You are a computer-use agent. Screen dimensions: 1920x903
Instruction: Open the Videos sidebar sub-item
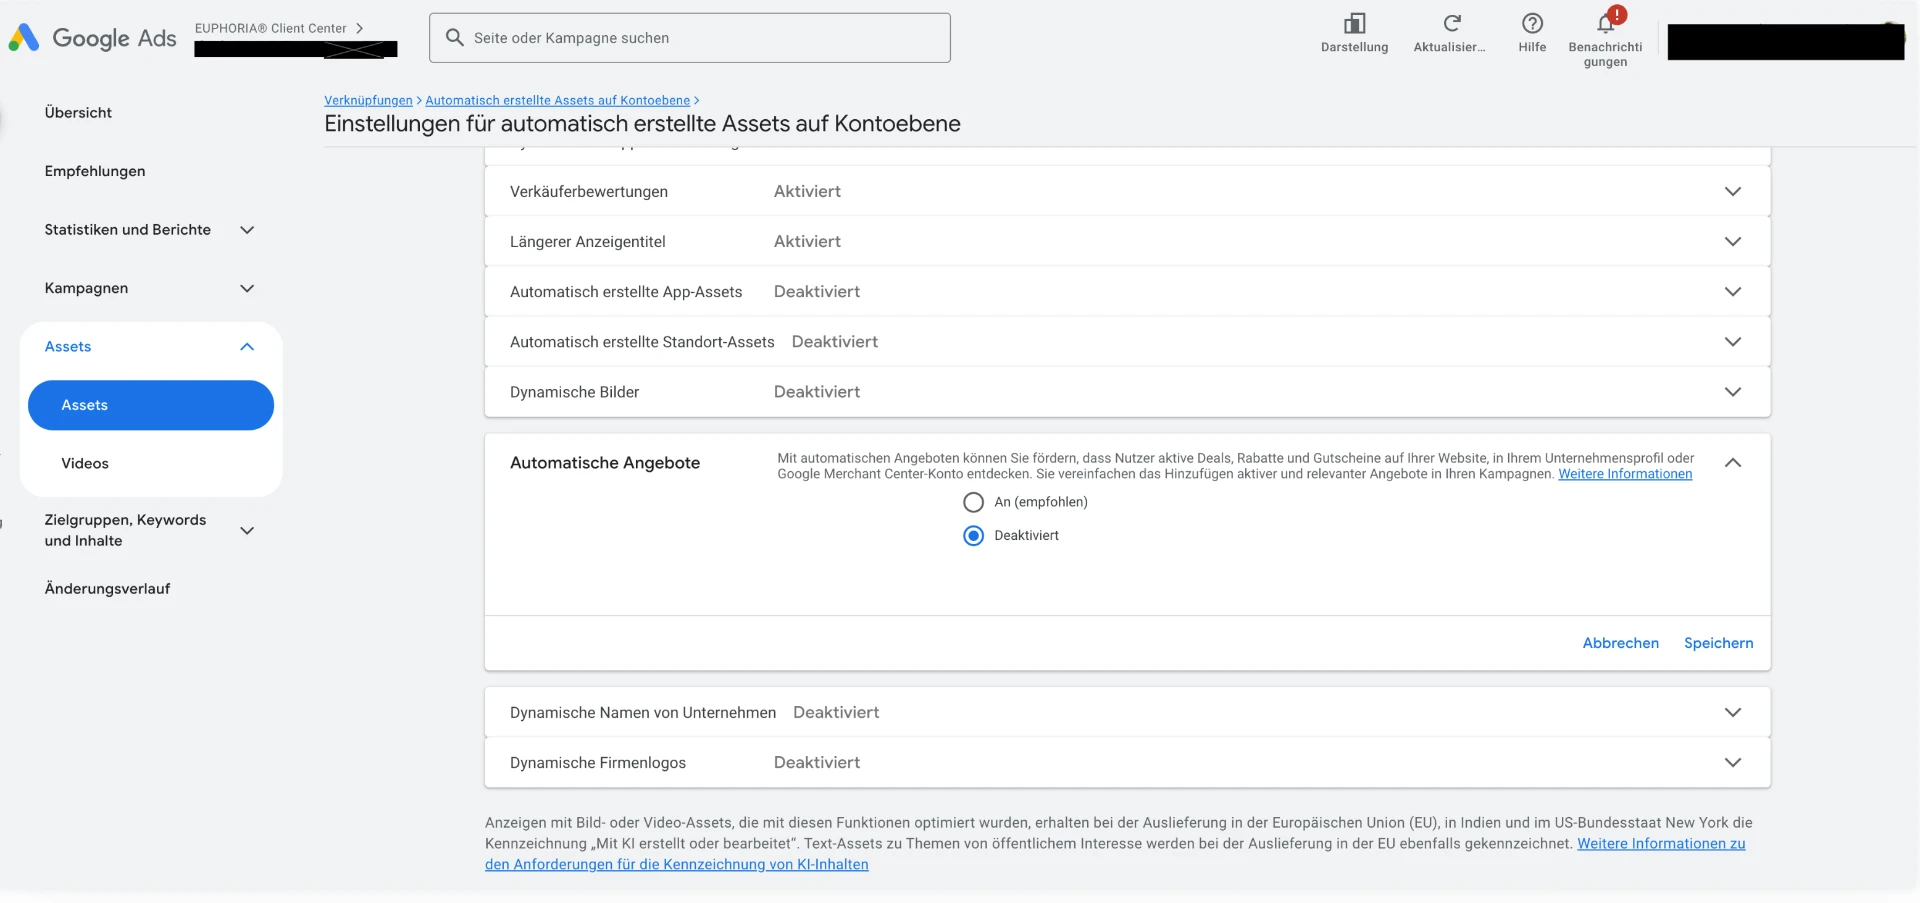point(85,463)
